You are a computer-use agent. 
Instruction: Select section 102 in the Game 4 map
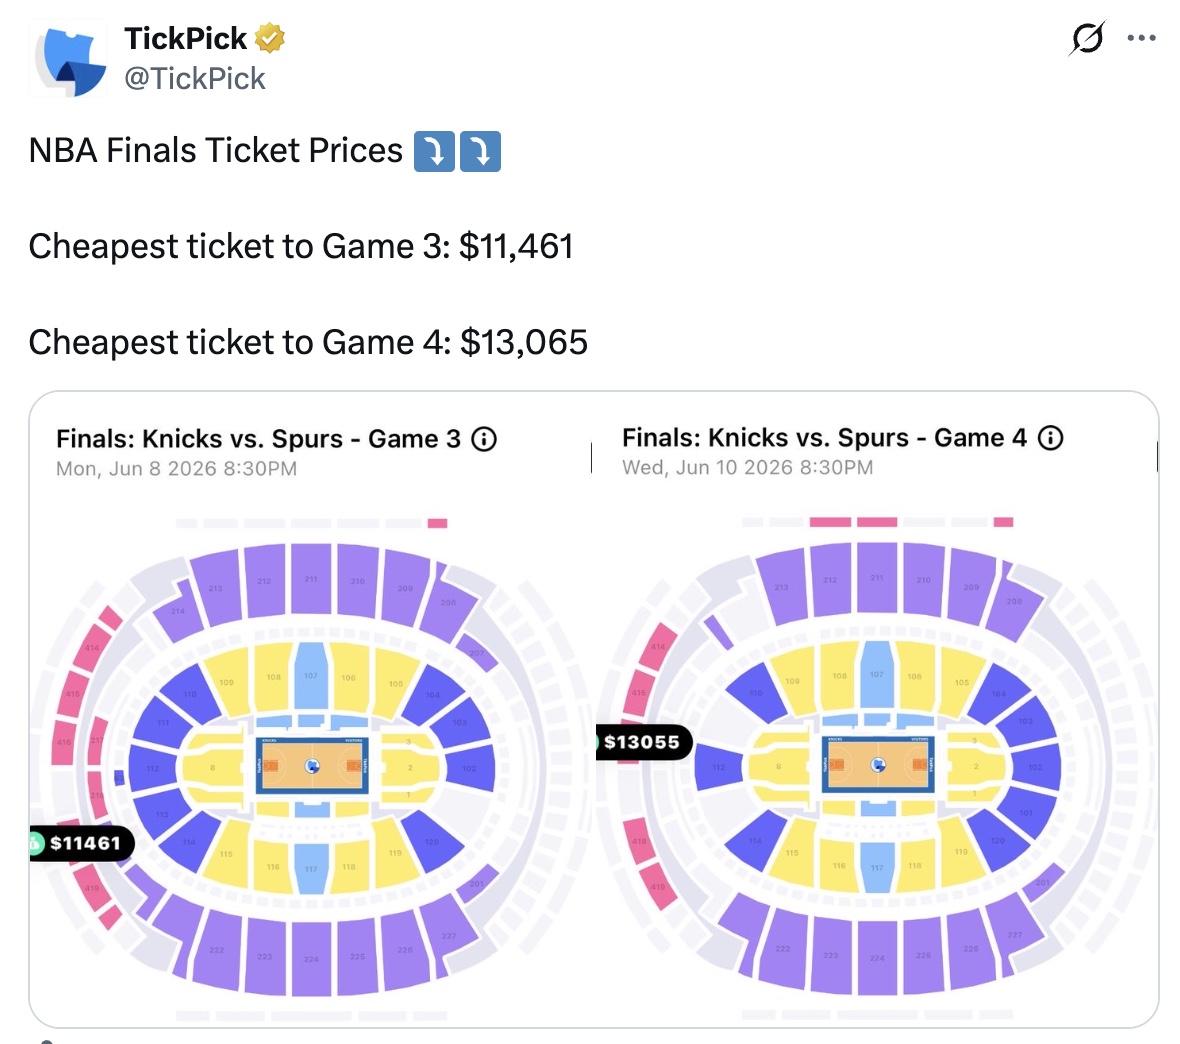click(x=1036, y=767)
